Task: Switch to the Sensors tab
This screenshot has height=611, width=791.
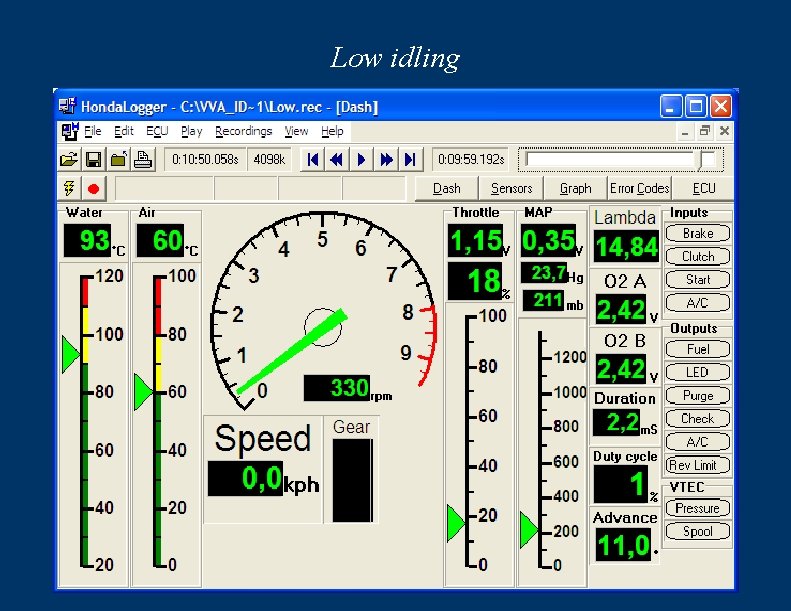Action: pos(511,189)
